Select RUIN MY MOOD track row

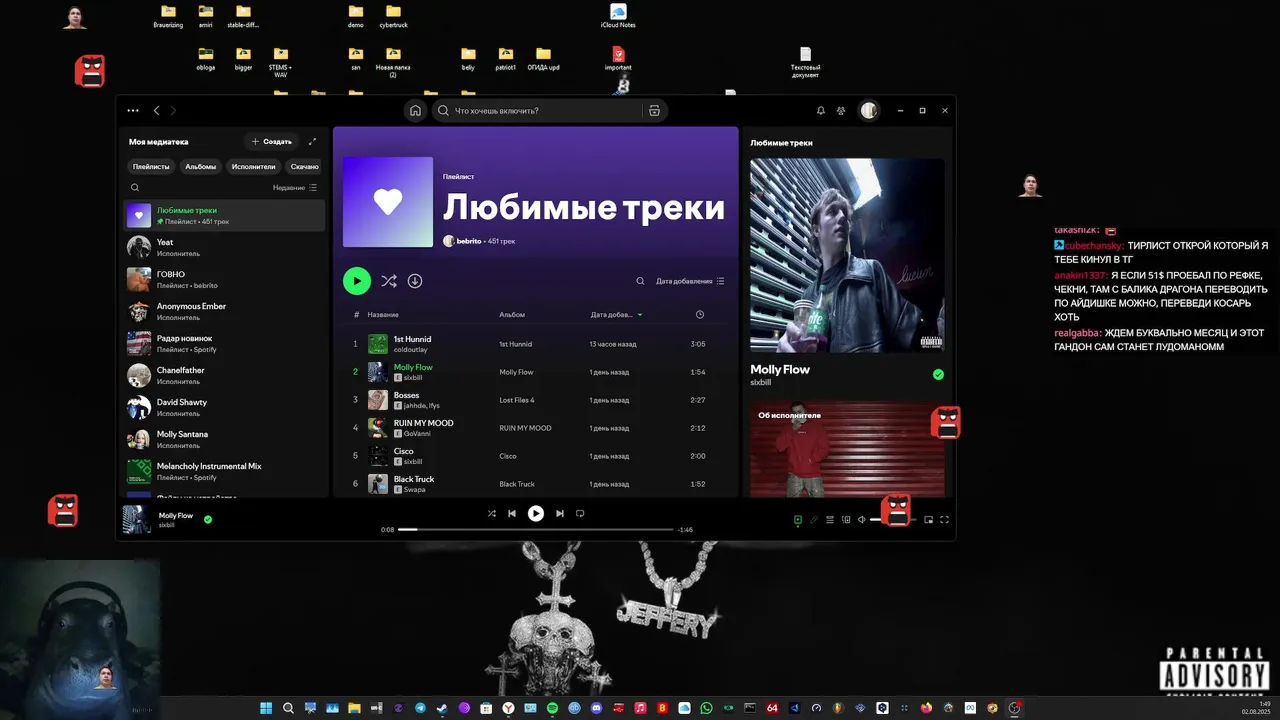pos(536,428)
